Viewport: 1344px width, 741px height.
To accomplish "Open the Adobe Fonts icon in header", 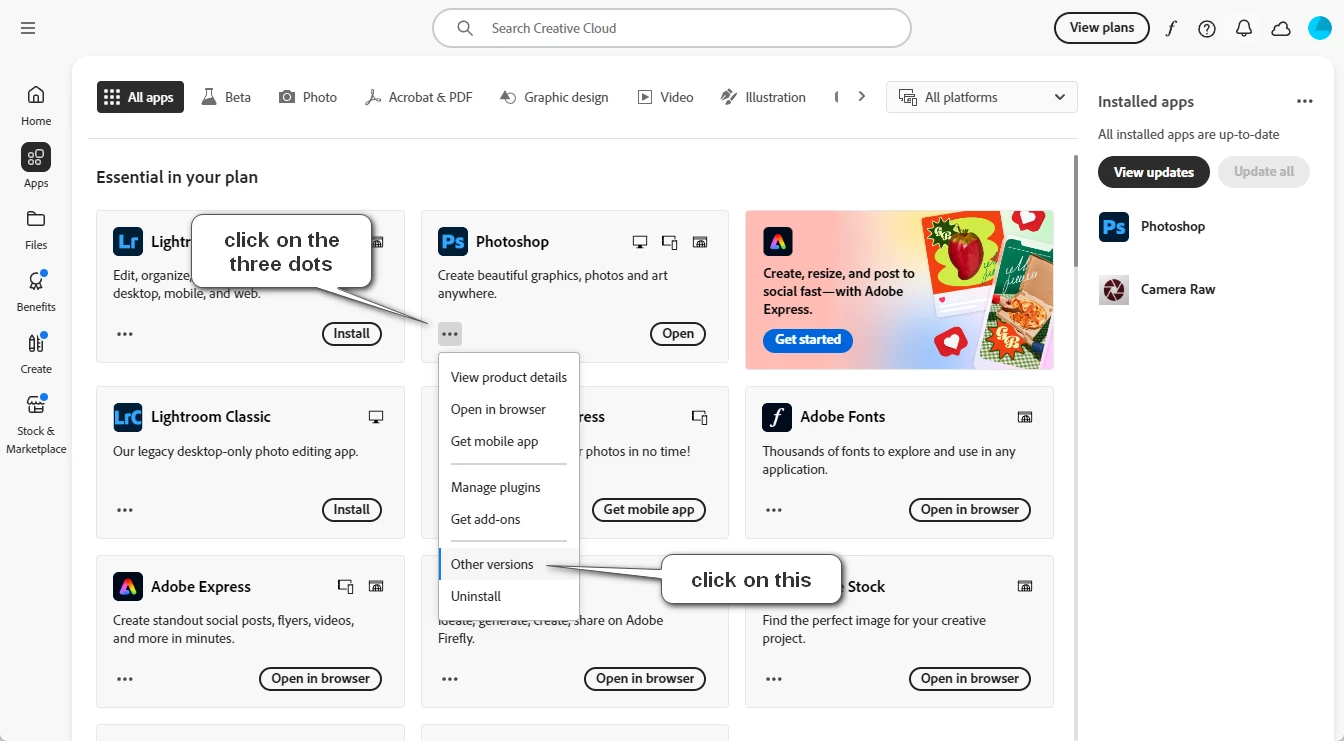I will tap(1171, 28).
